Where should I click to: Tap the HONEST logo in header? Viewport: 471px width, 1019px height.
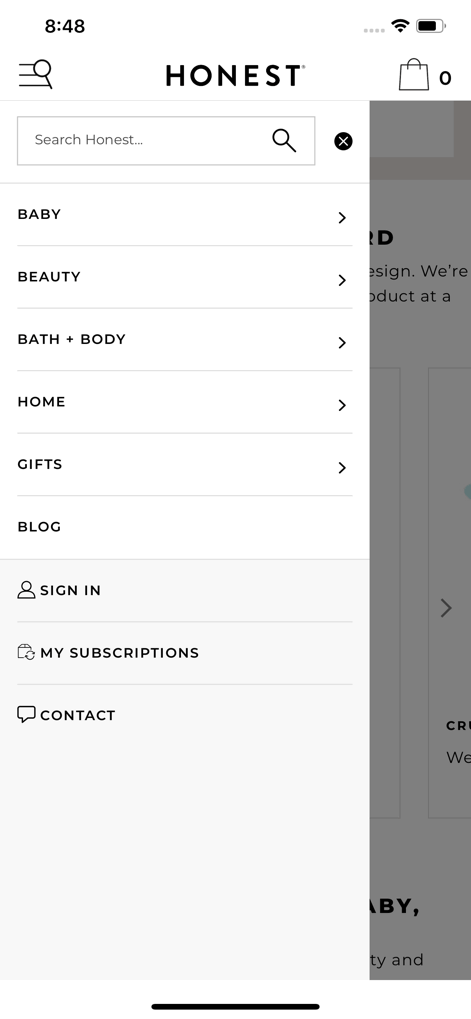tap(235, 75)
